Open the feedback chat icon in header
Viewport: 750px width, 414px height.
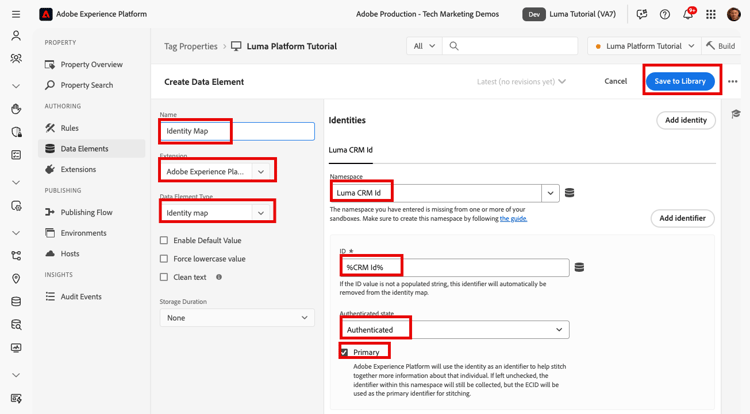pyautogui.click(x=641, y=14)
